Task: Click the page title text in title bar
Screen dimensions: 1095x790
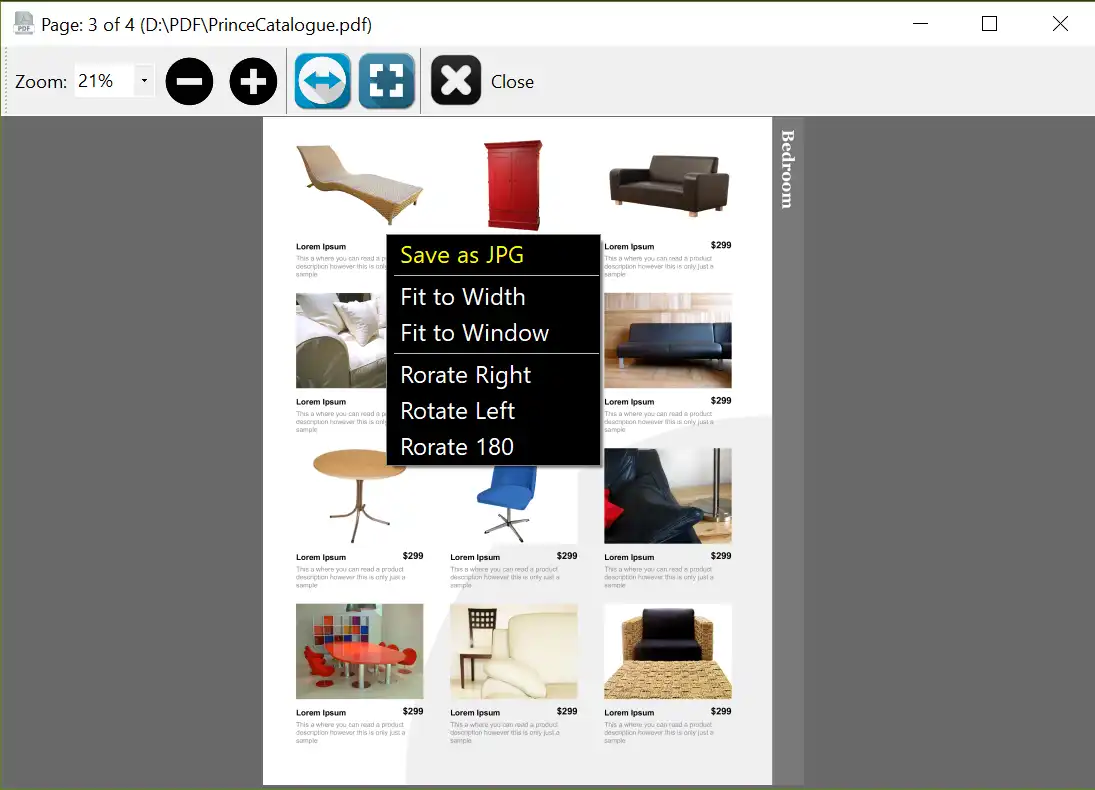Action: coord(207,25)
